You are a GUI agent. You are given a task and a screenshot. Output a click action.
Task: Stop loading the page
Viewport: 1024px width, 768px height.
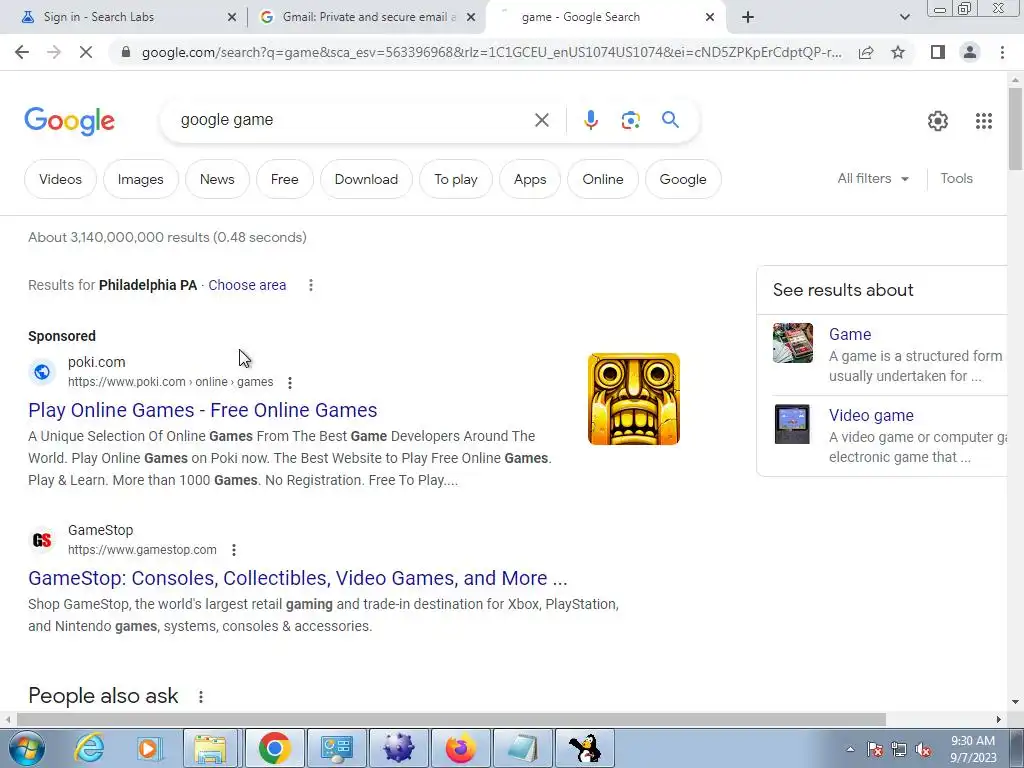pyautogui.click(x=86, y=52)
